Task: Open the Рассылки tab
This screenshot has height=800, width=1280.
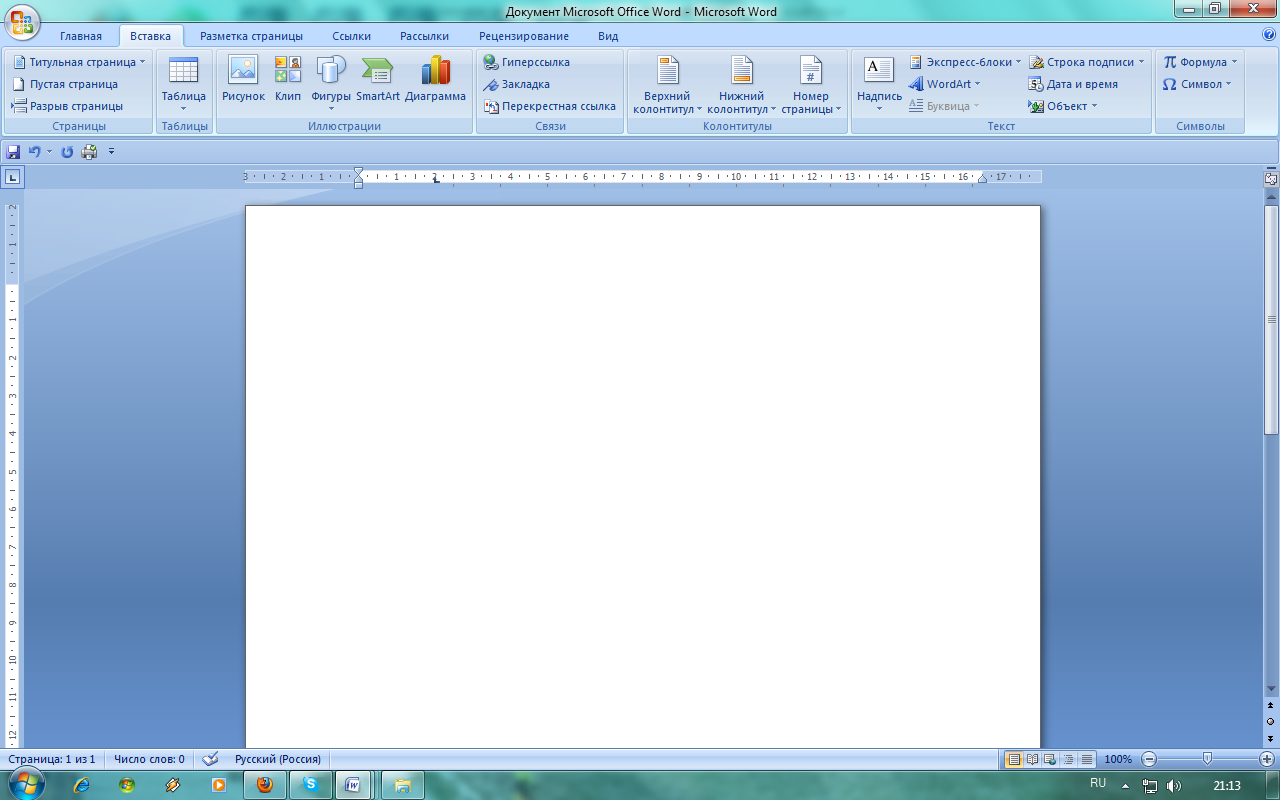Action: (424, 36)
